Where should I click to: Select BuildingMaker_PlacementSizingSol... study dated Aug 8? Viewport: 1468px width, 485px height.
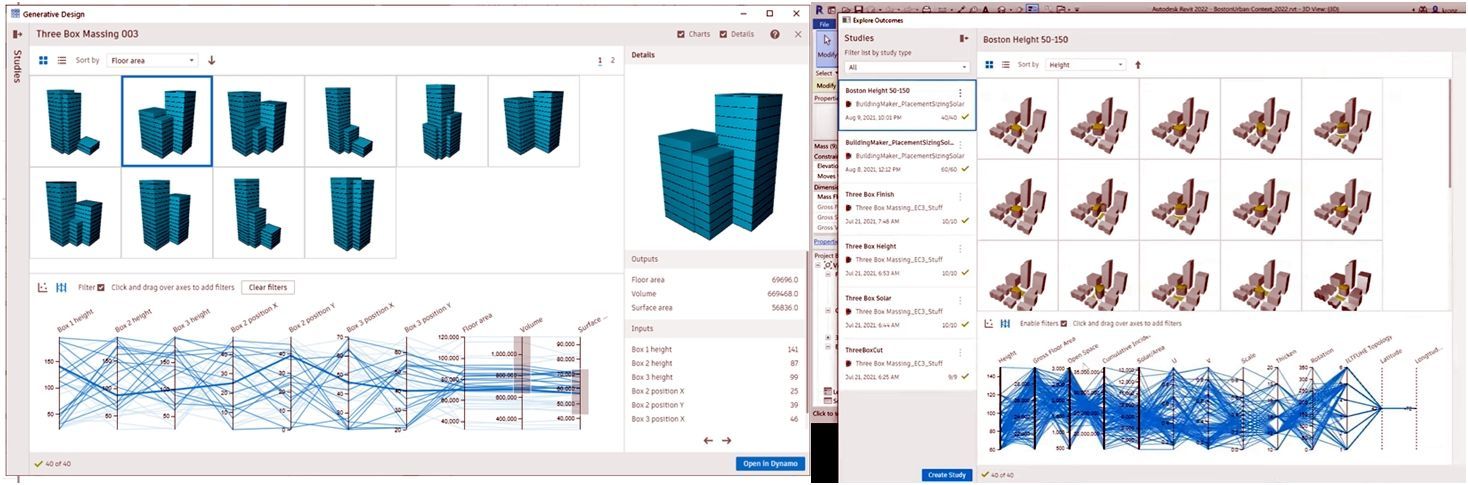[906, 156]
